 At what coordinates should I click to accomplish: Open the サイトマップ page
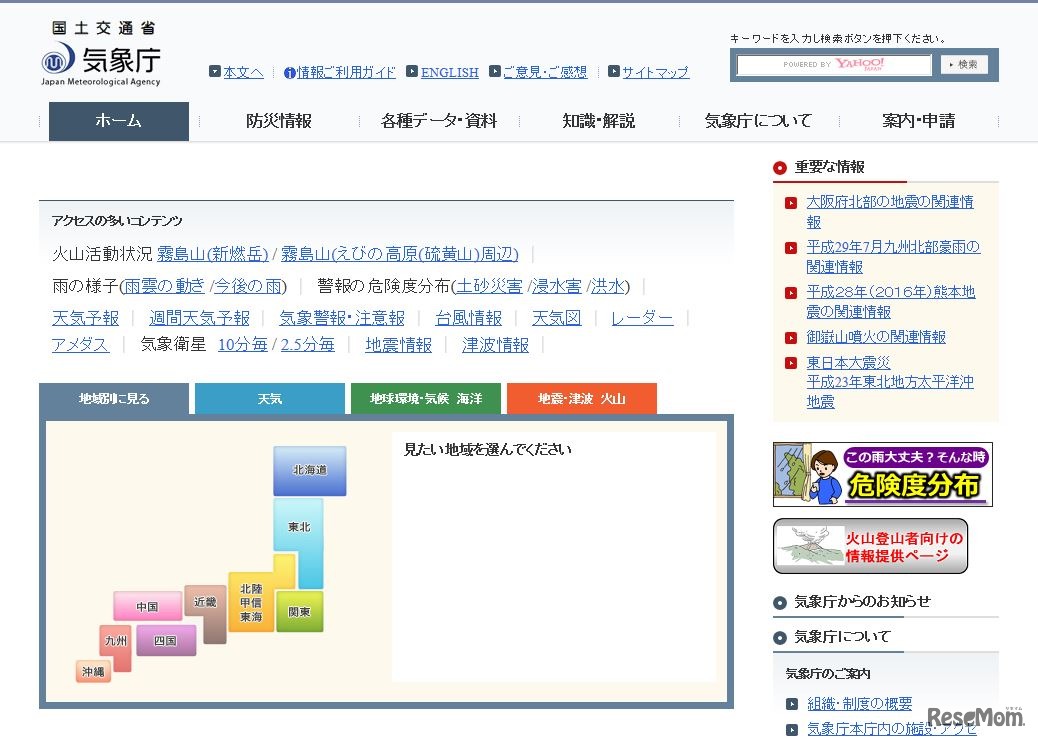pos(652,72)
